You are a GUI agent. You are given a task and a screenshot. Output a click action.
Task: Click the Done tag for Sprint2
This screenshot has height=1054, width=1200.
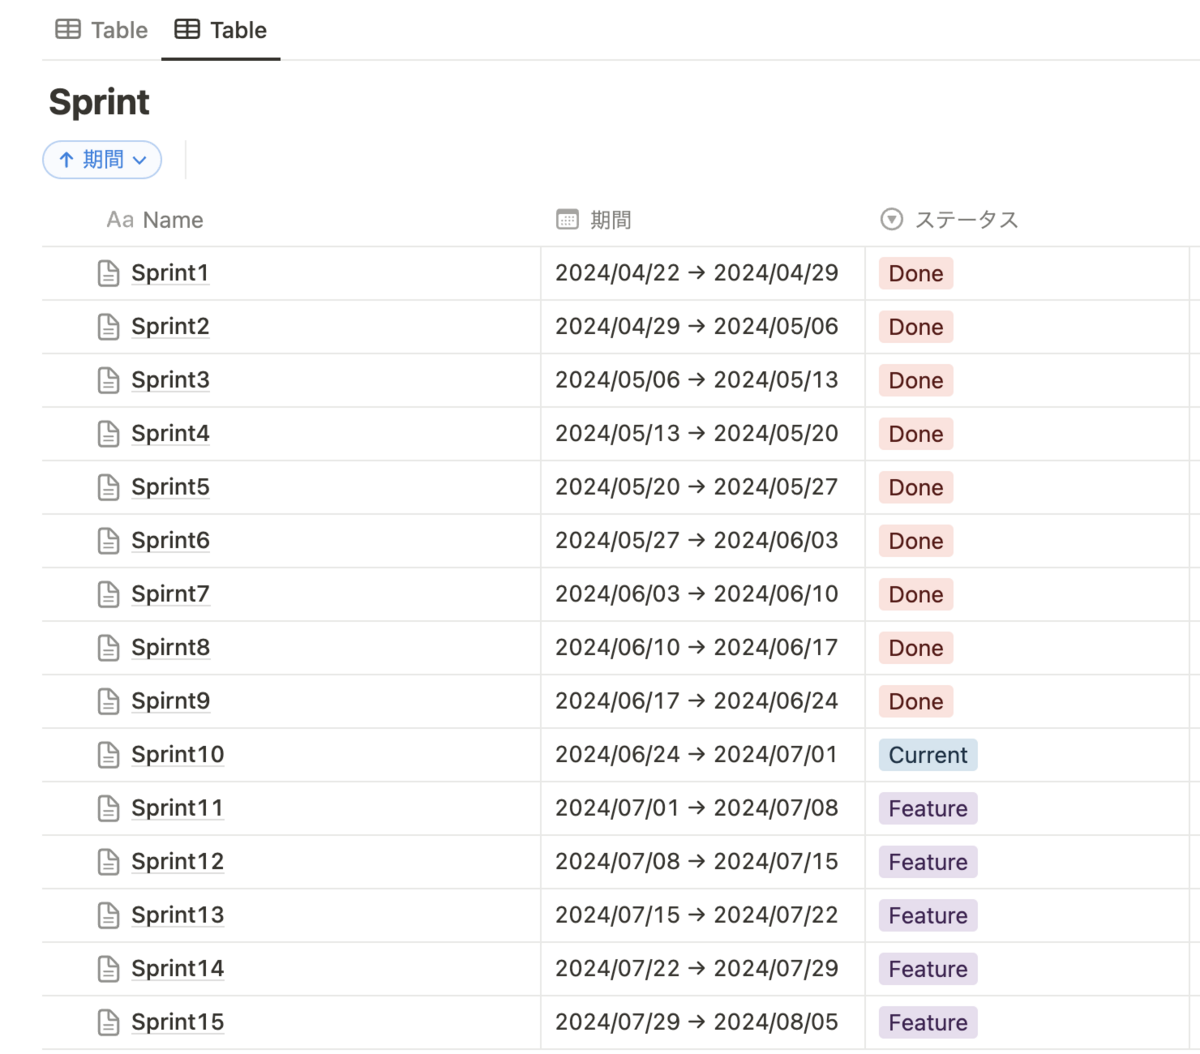916,327
